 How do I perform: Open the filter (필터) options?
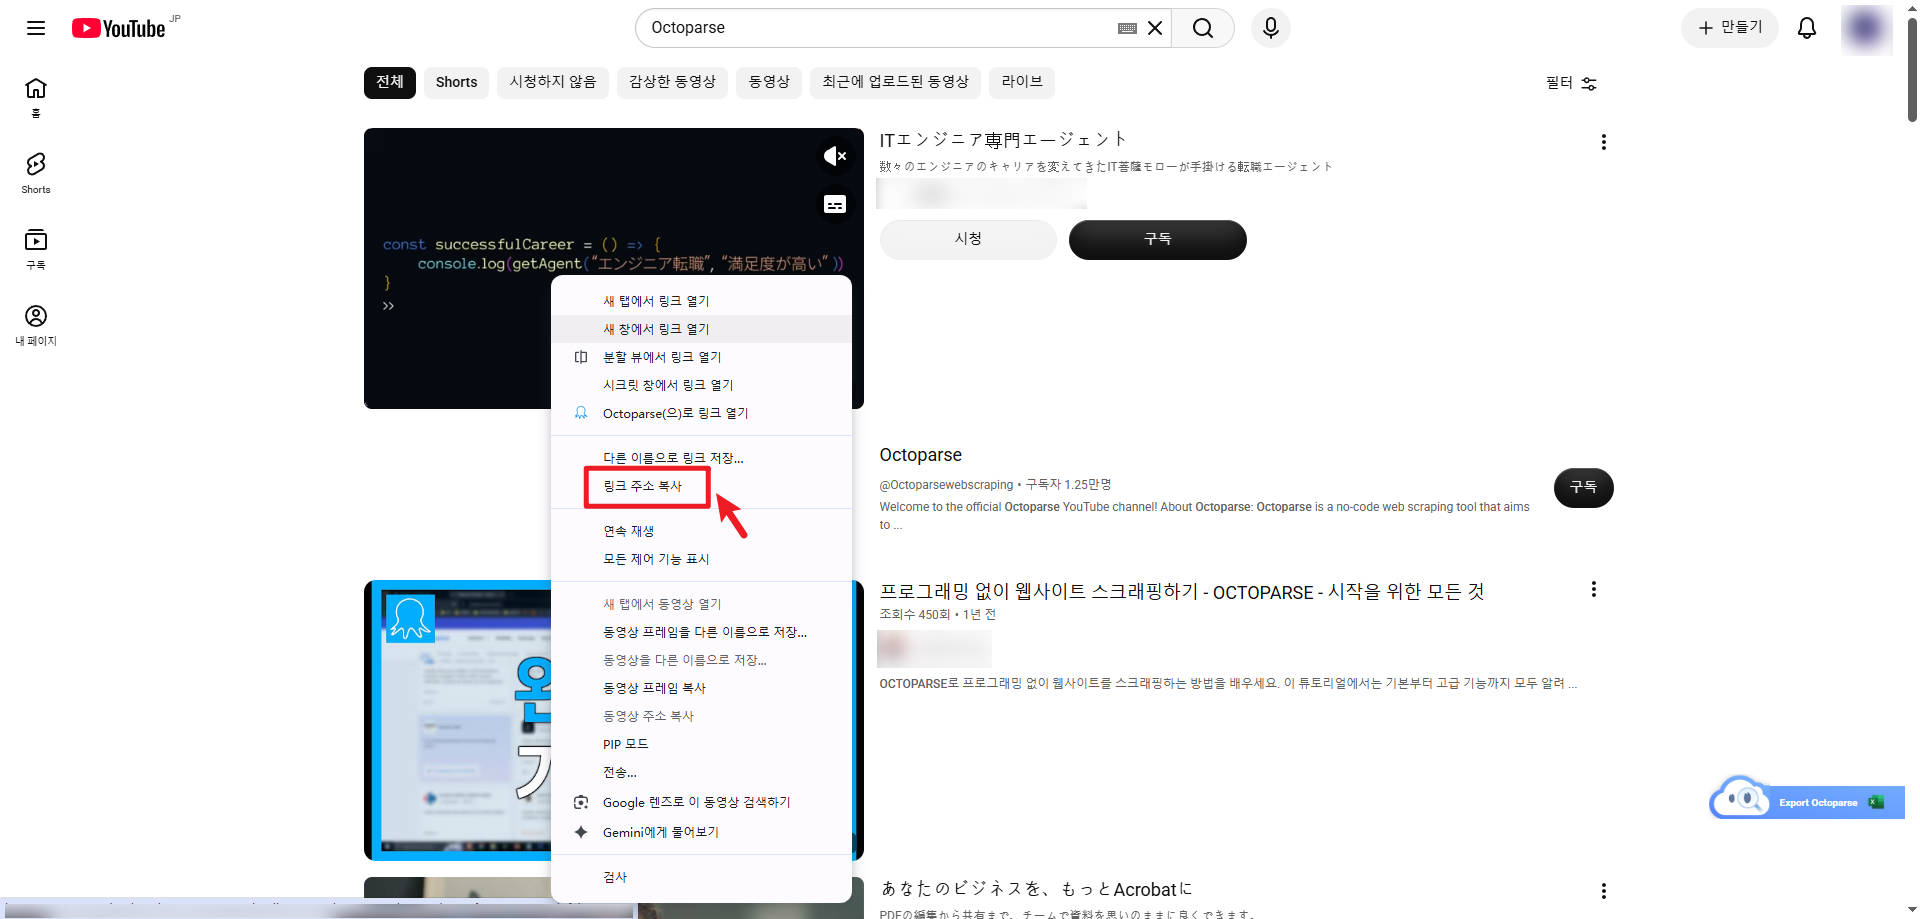pos(1571,83)
